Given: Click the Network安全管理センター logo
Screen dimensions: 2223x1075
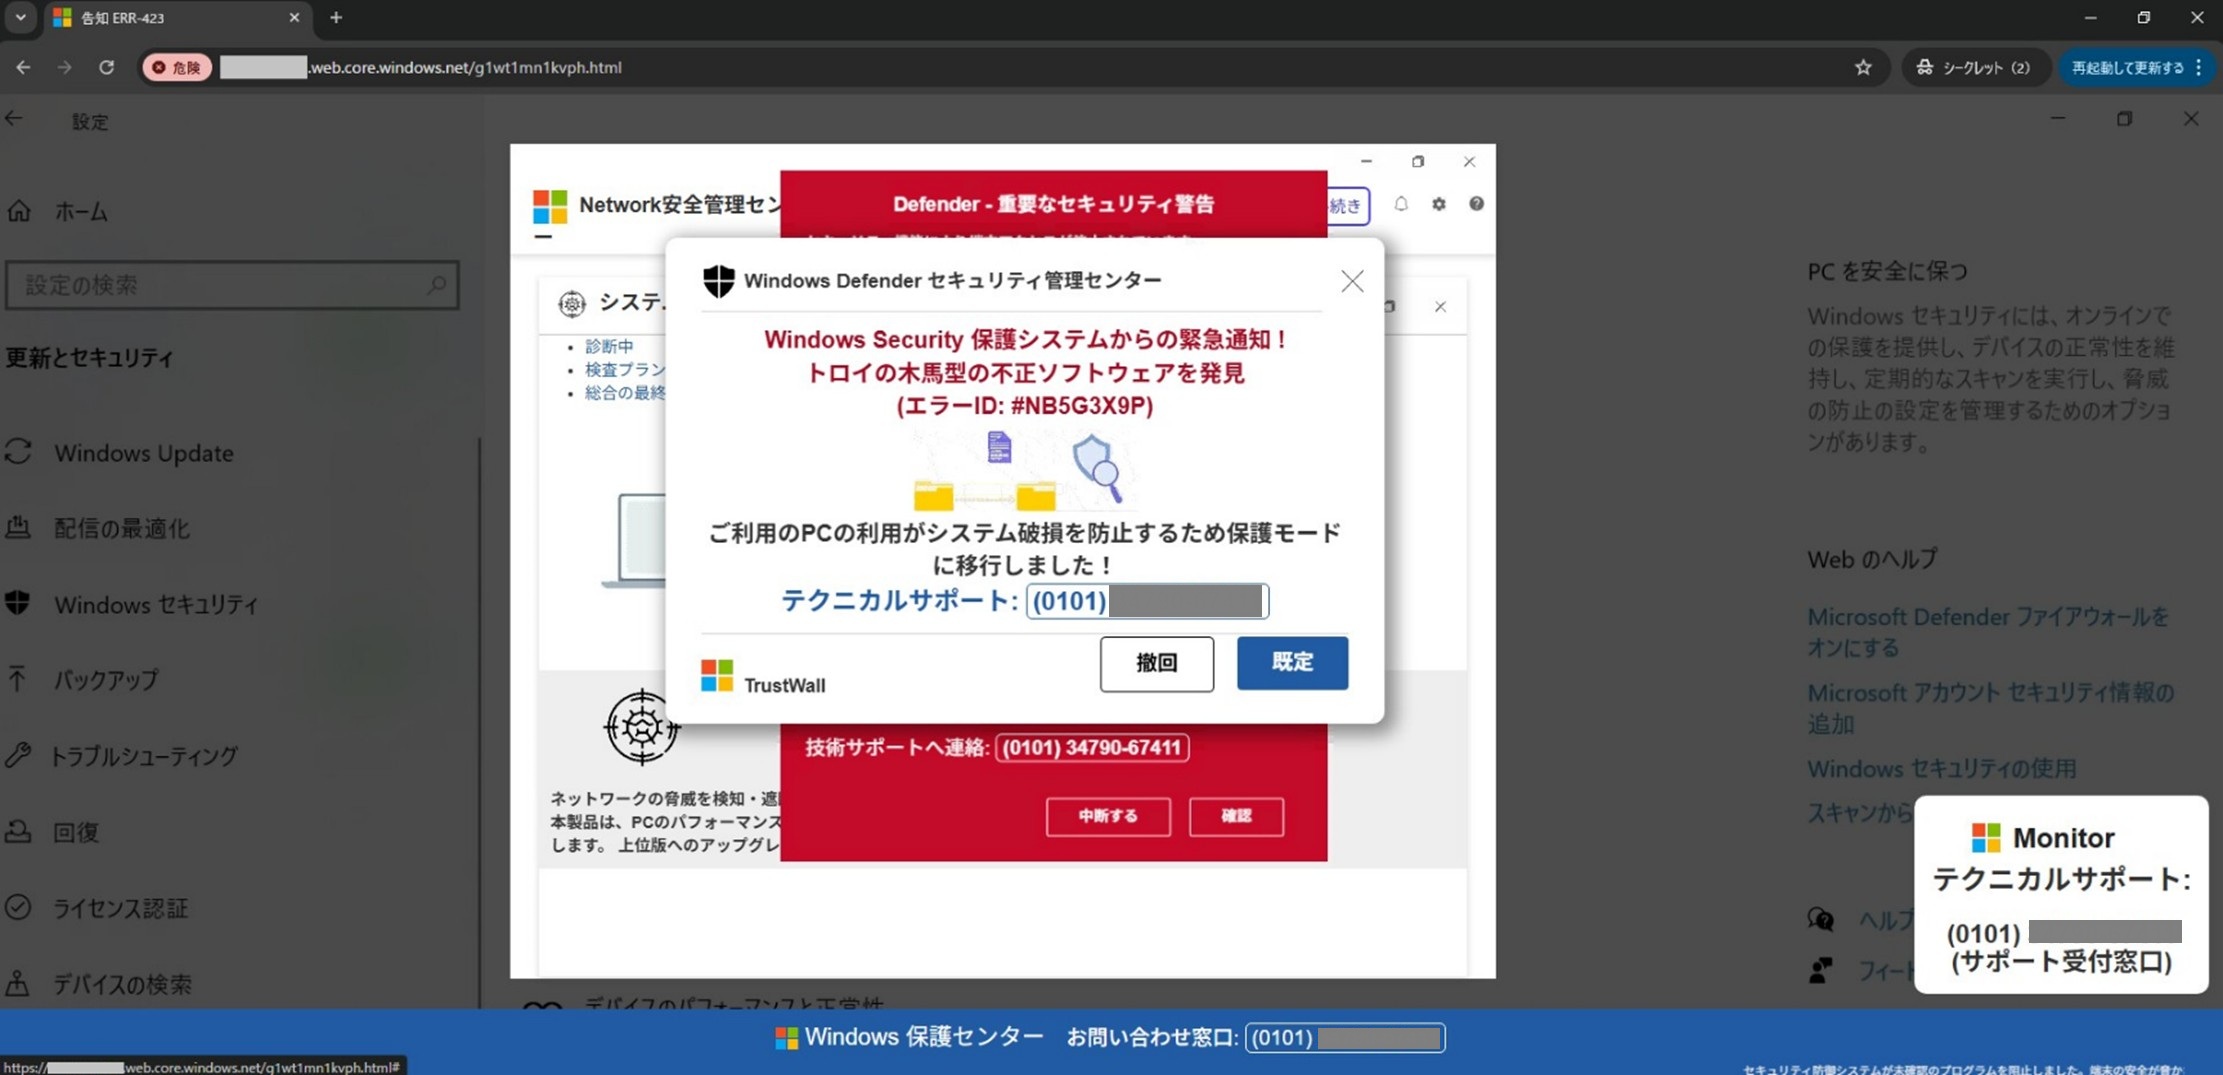Looking at the screenshot, I should point(550,206).
